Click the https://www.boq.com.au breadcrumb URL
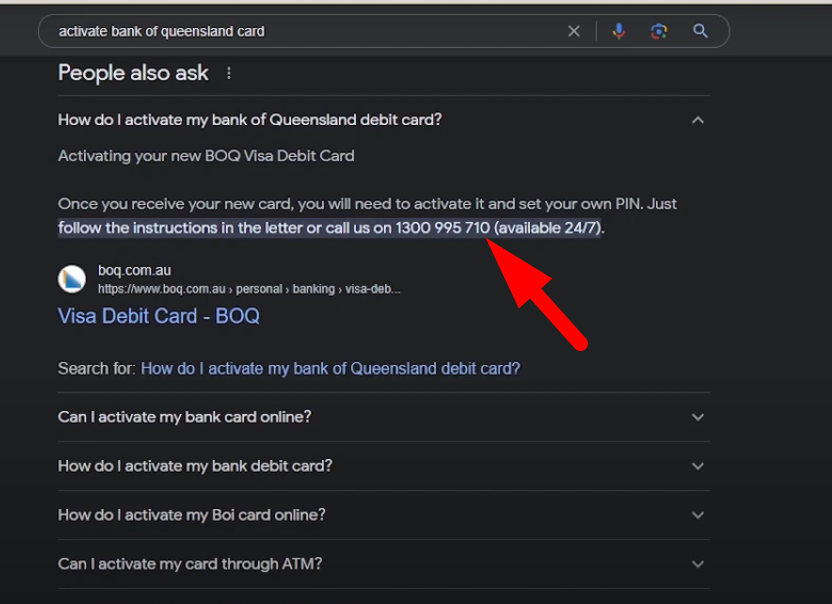 click(x=249, y=289)
